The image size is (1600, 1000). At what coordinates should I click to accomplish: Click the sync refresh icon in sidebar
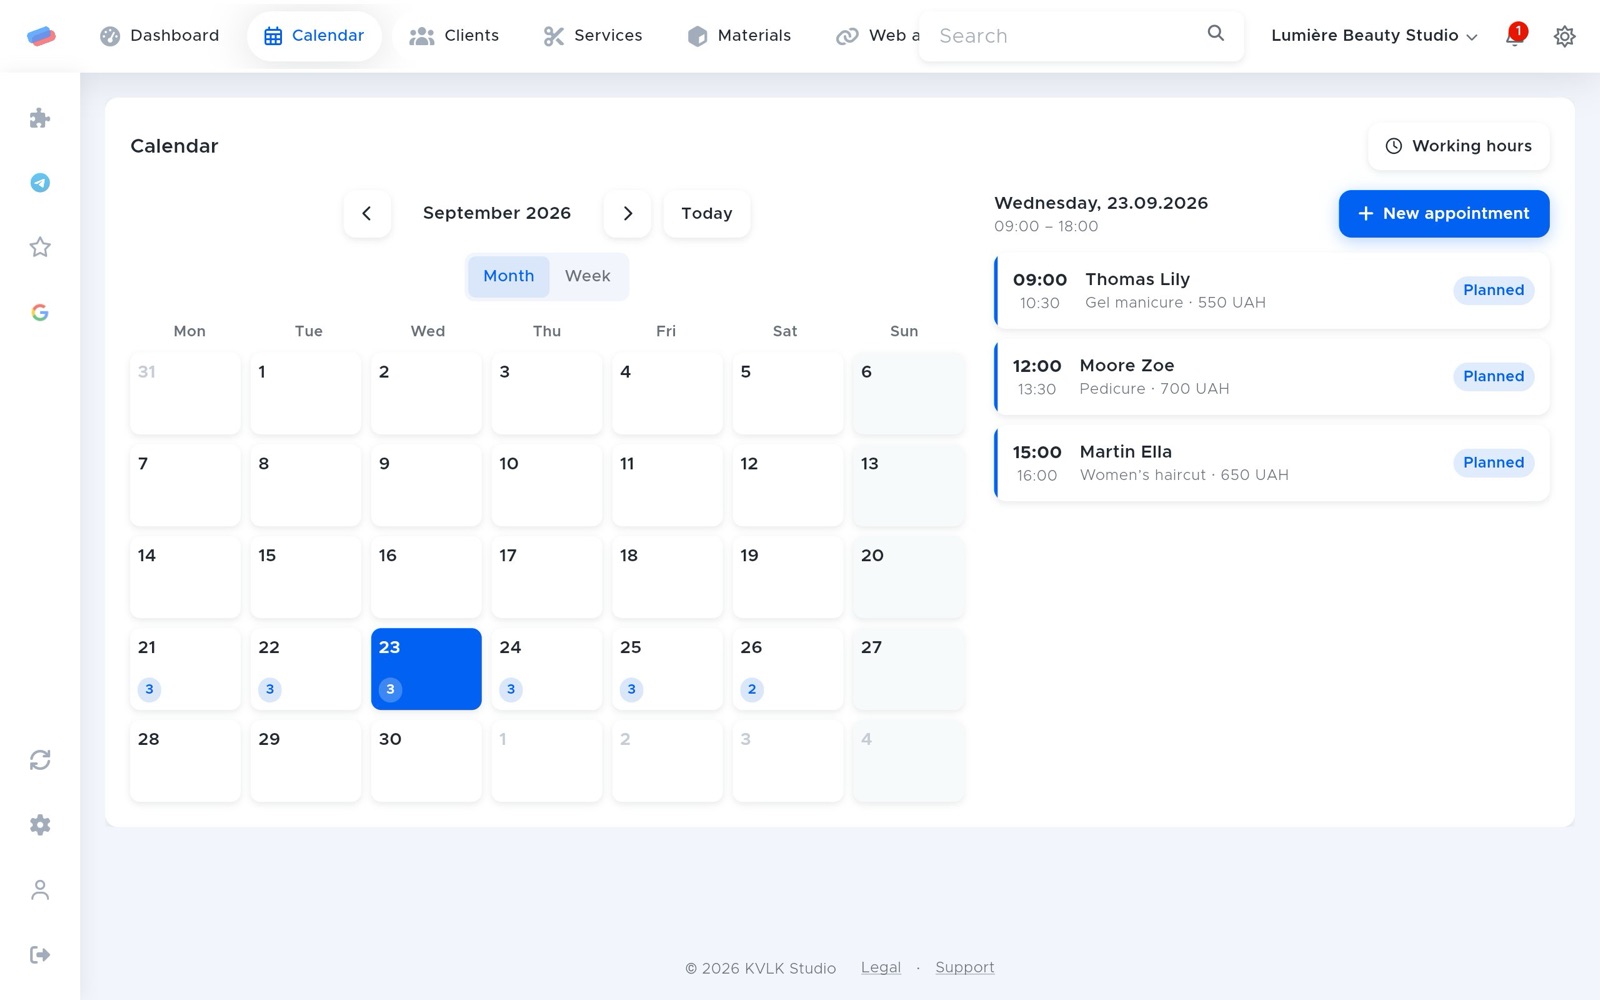coord(40,760)
